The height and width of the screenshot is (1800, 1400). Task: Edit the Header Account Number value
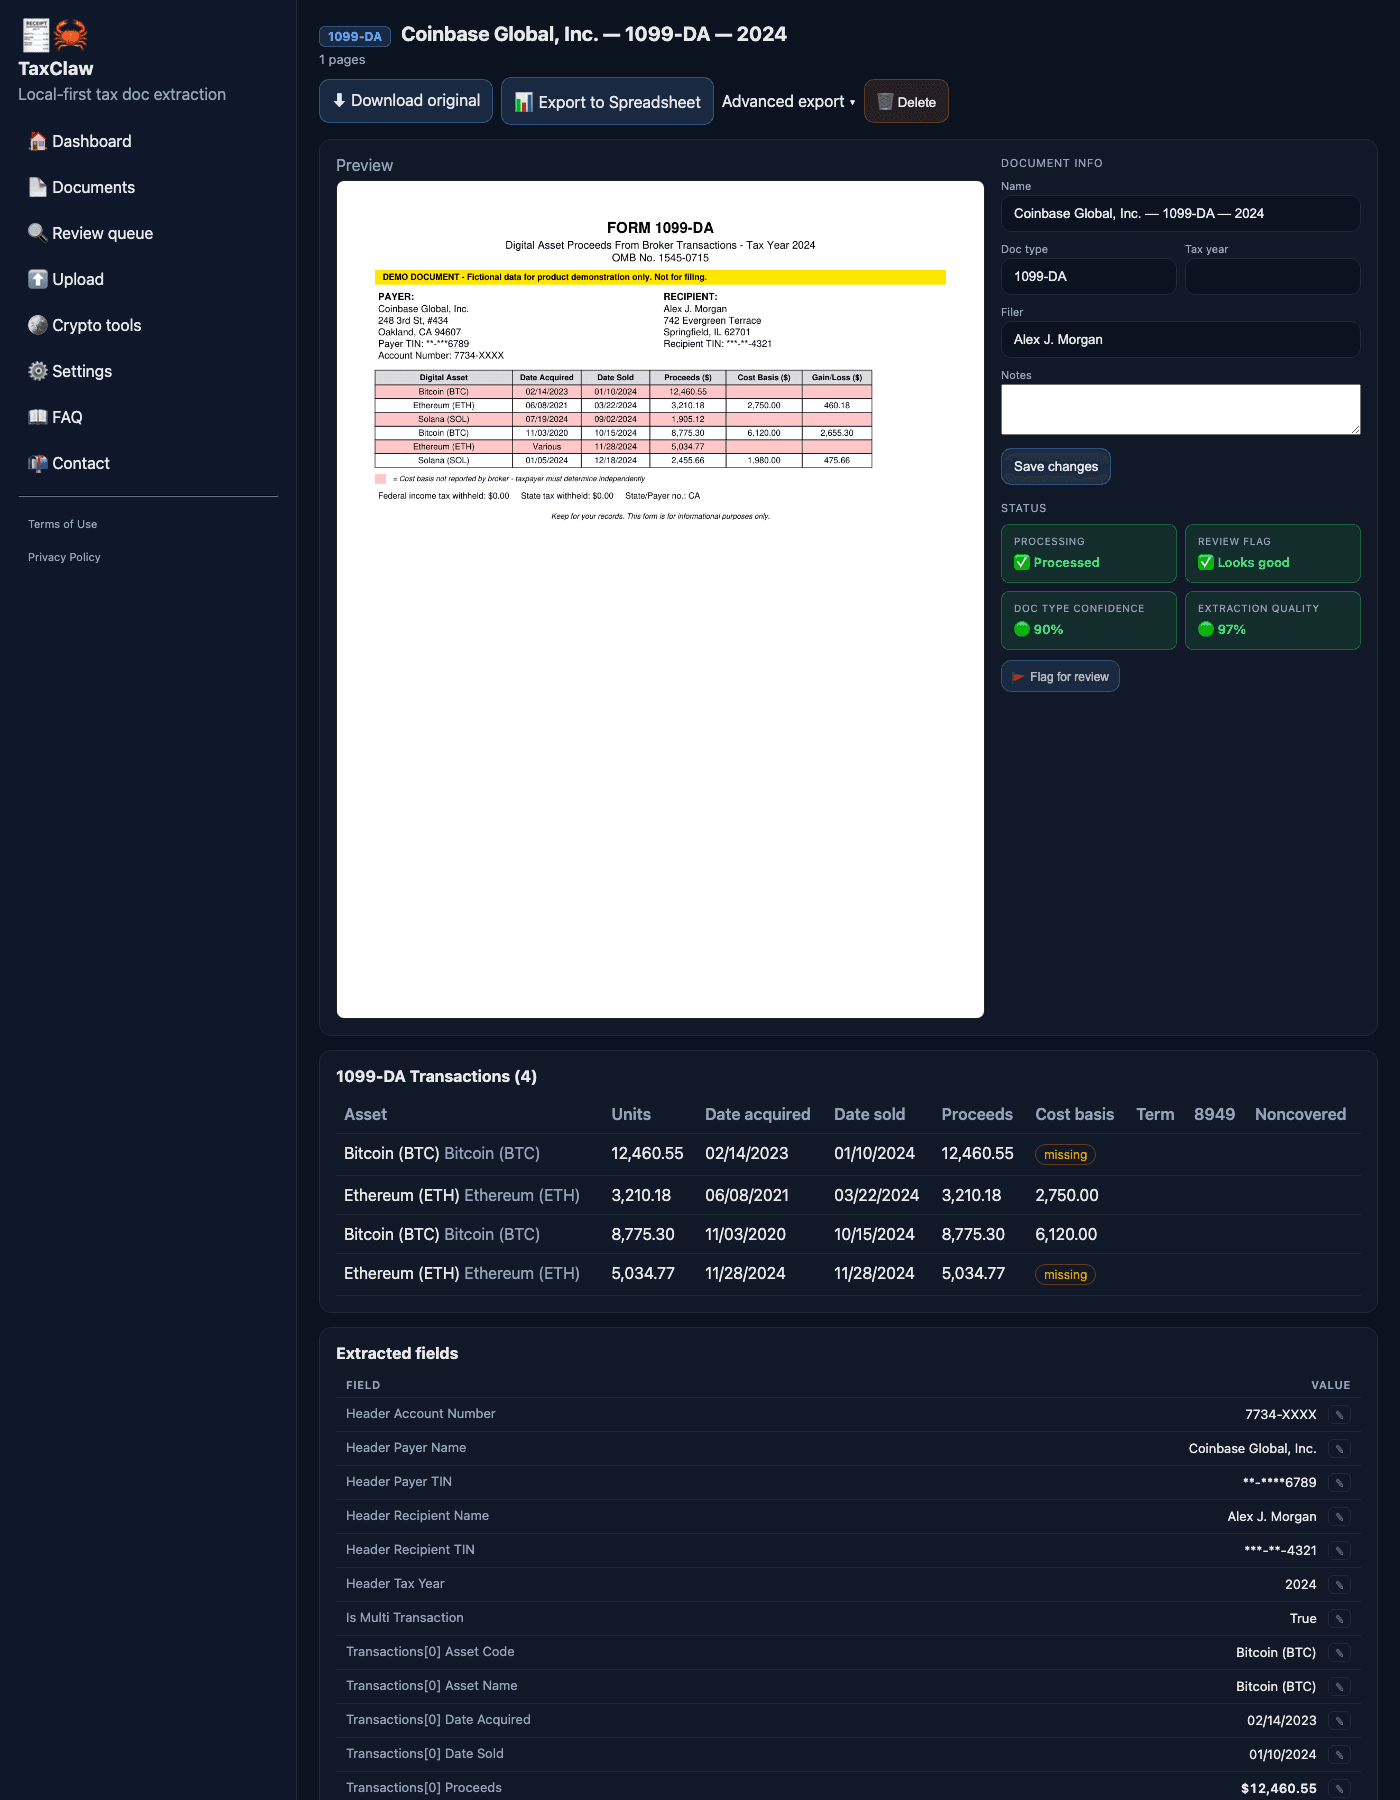coord(1340,1414)
